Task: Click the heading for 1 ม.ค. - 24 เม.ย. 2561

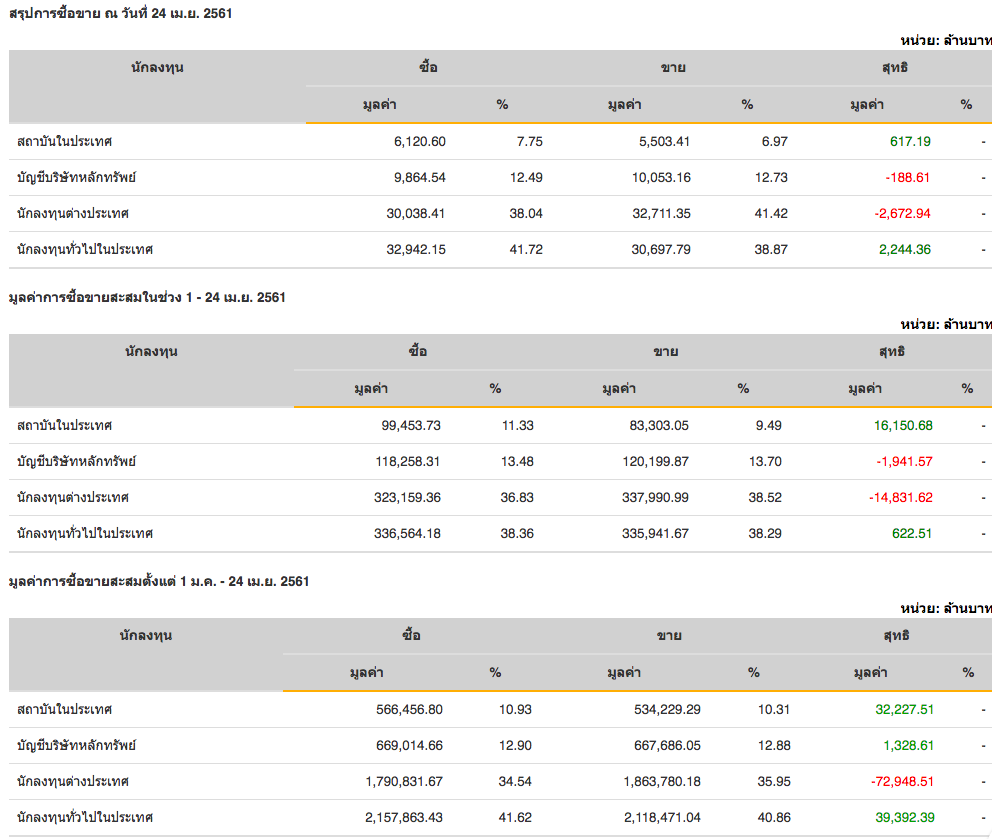Action: 159,581
